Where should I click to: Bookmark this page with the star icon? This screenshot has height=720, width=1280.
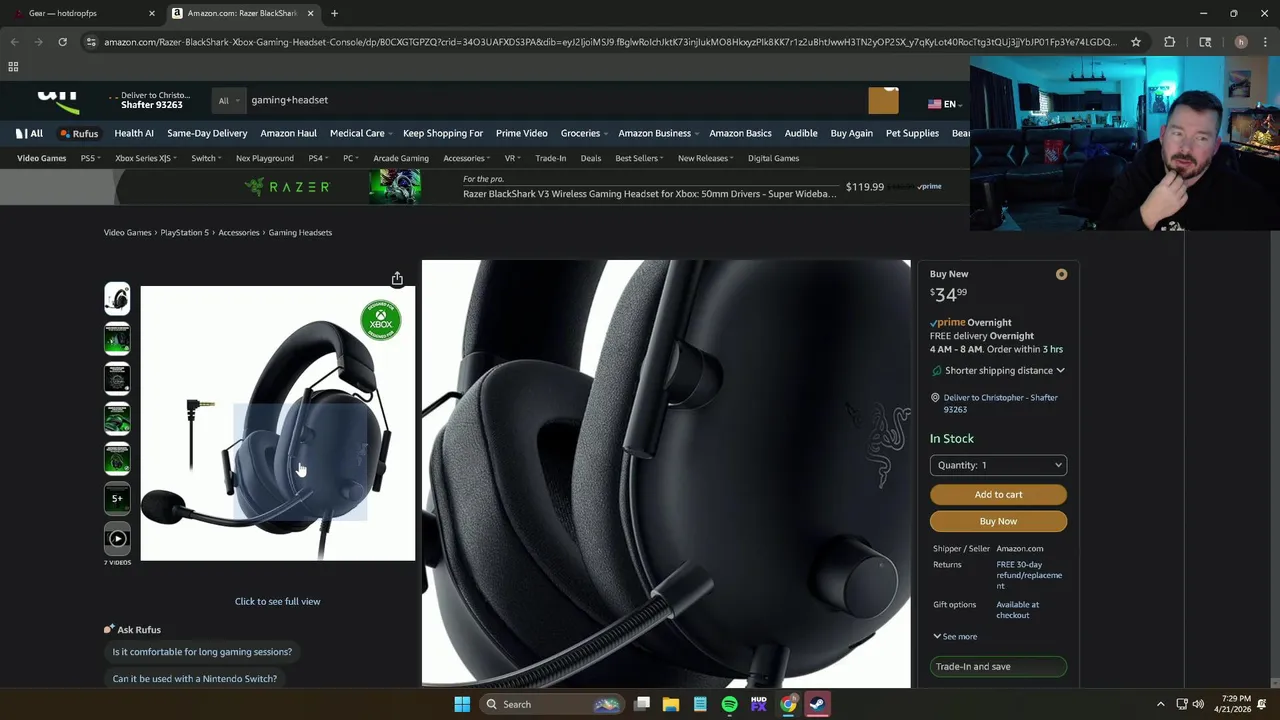pyautogui.click(x=1136, y=42)
